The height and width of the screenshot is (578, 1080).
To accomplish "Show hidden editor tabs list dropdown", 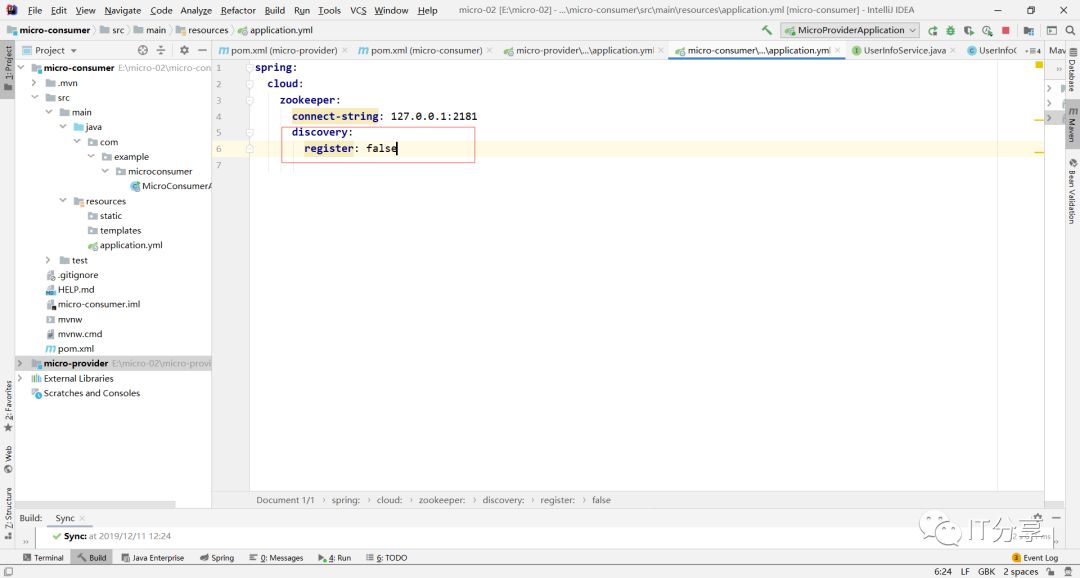I will [1032, 50].
